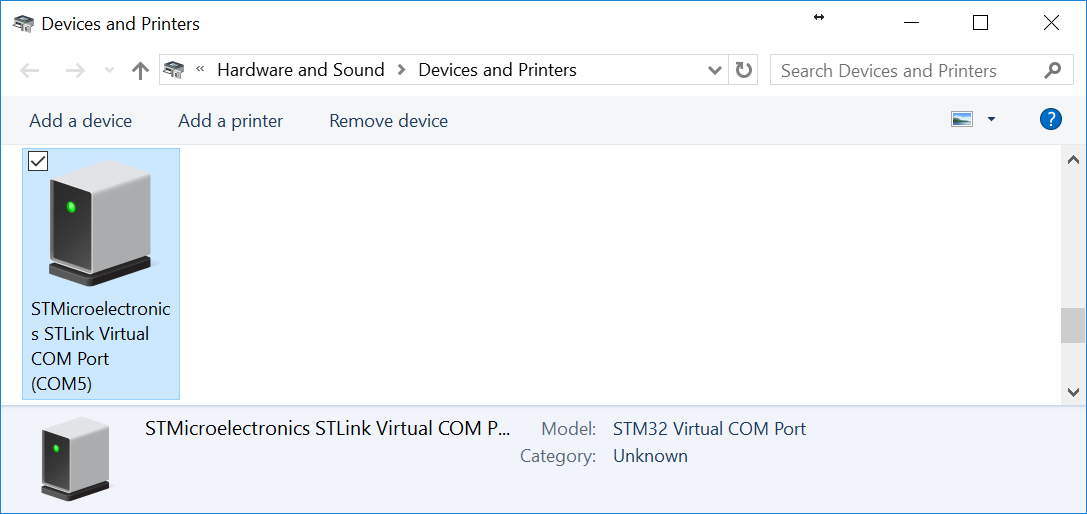
Task: Expand the breadcrumb chevron after Hardware and Sound
Action: coord(401,70)
